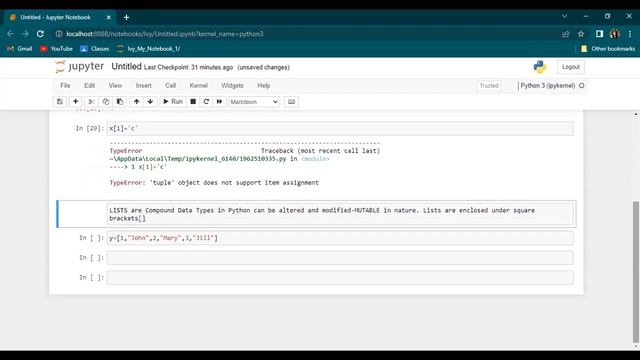Click the y=[1,"John",2,"Mary" code cell

click(340, 238)
